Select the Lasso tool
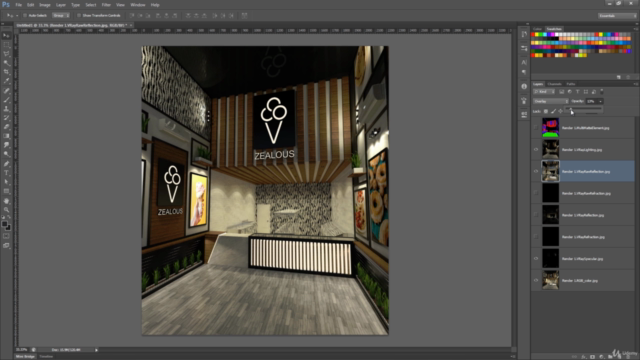The width and height of the screenshot is (640, 360). (6, 54)
